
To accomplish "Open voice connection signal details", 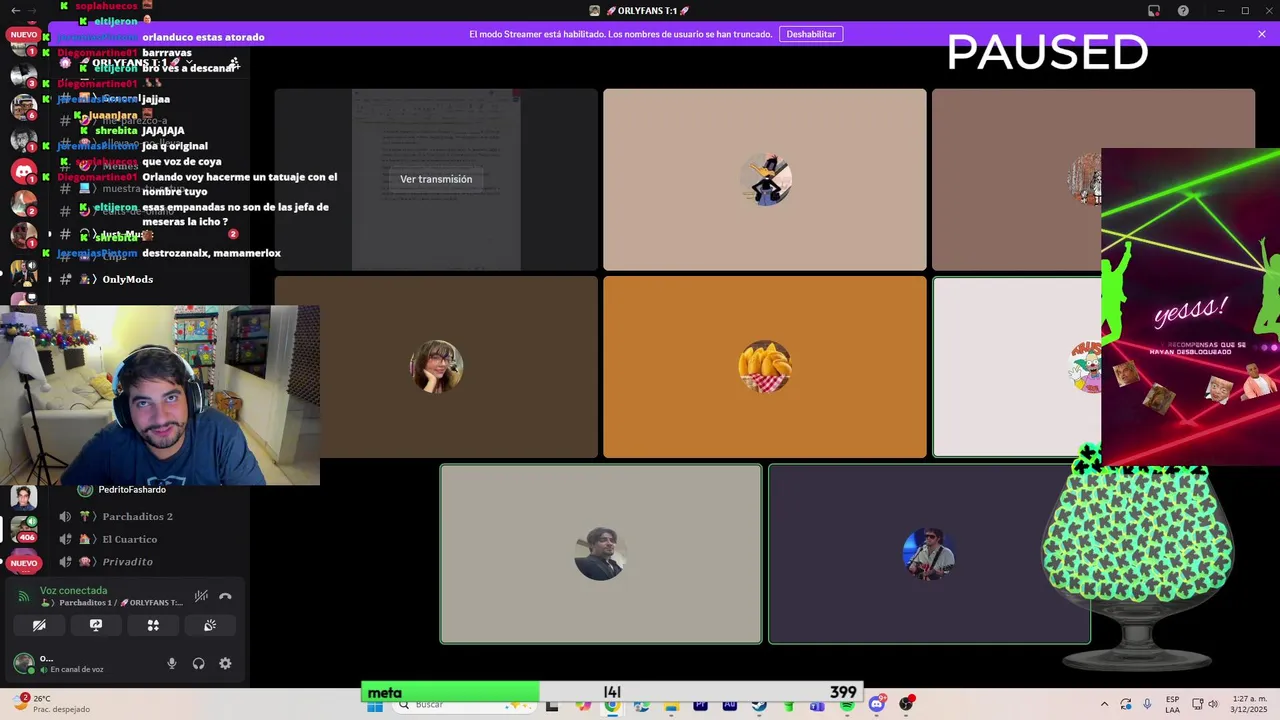I will 24,596.
